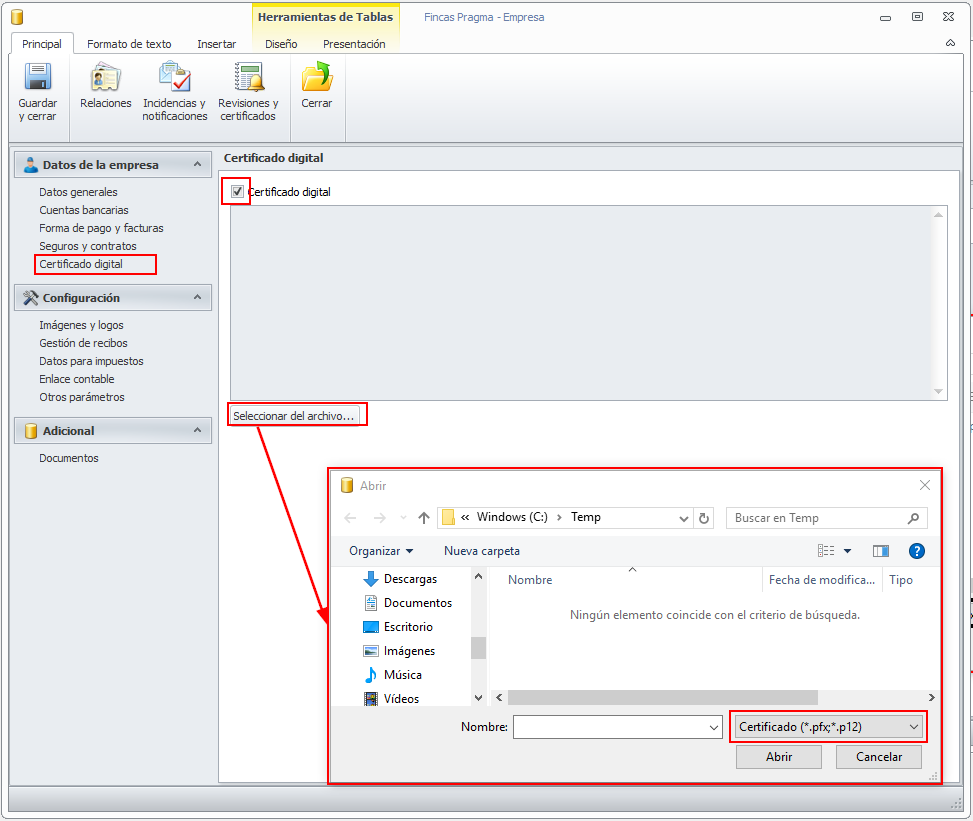Open Incidencias y notificaciones icon
973x821 pixels.
tap(174, 78)
